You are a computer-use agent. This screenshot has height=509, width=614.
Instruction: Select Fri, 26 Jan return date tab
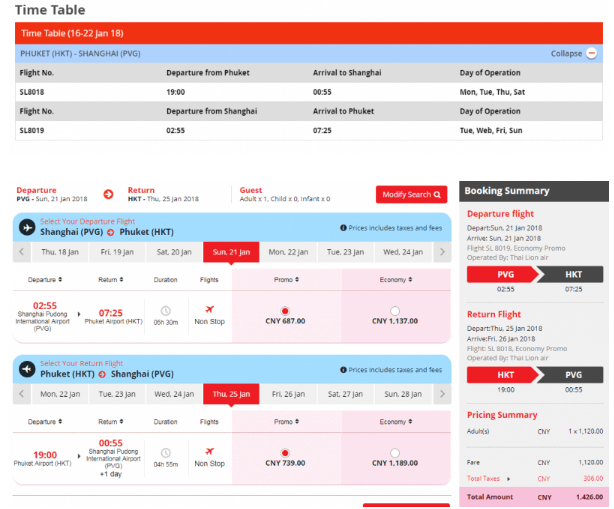tap(288, 394)
